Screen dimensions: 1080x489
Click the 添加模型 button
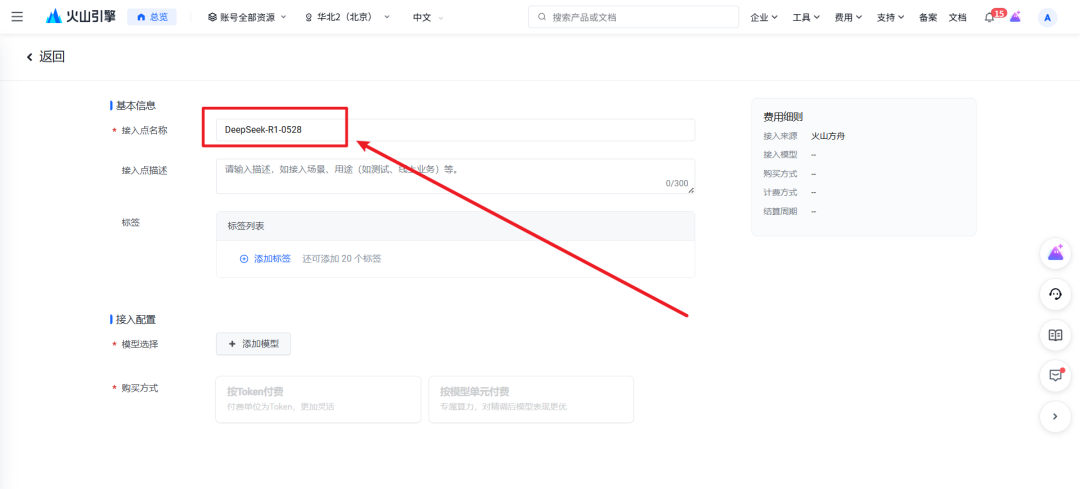pyautogui.click(x=253, y=344)
